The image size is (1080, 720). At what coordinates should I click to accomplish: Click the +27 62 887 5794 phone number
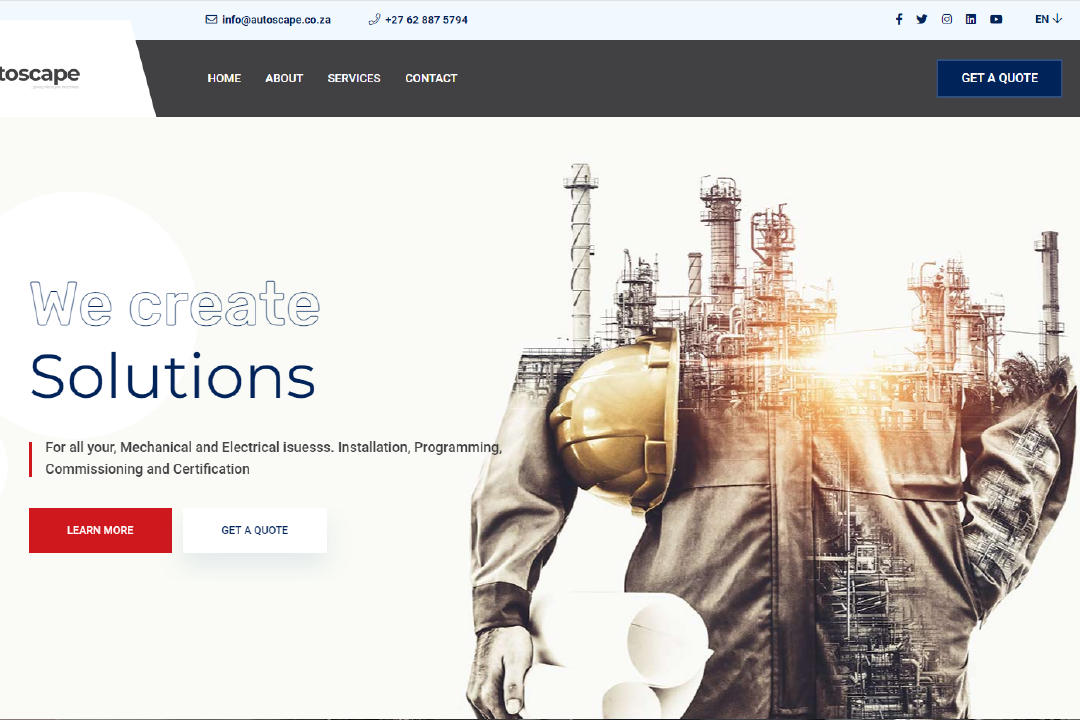426,19
